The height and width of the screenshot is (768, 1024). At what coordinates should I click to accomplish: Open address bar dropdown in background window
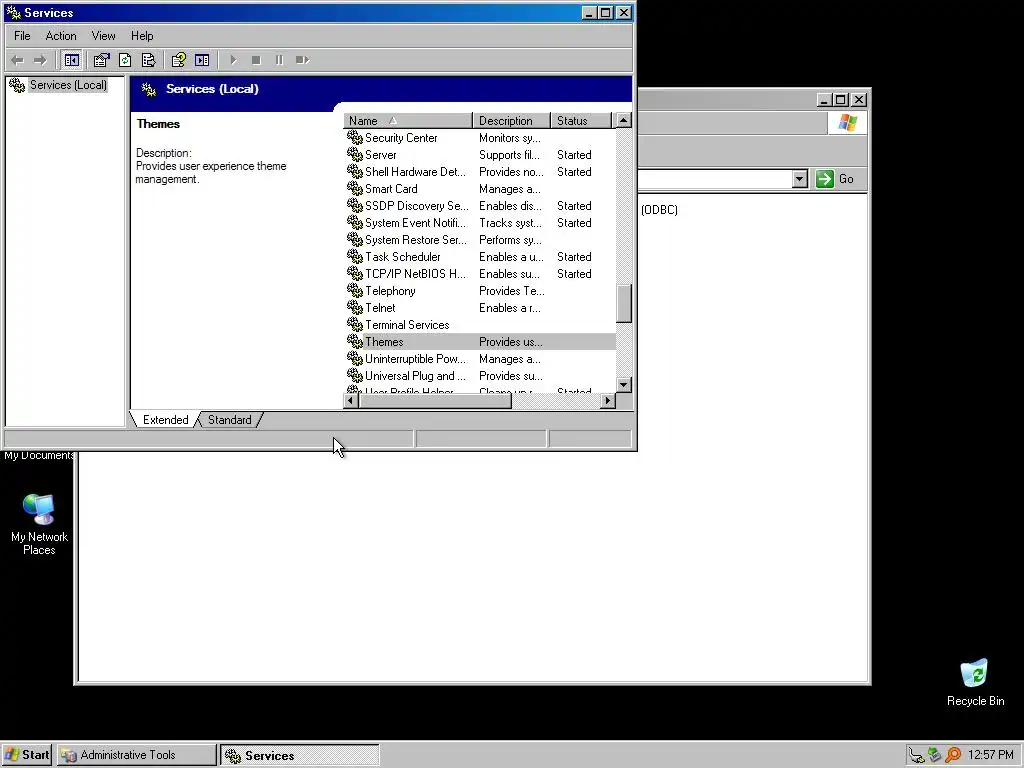(799, 179)
